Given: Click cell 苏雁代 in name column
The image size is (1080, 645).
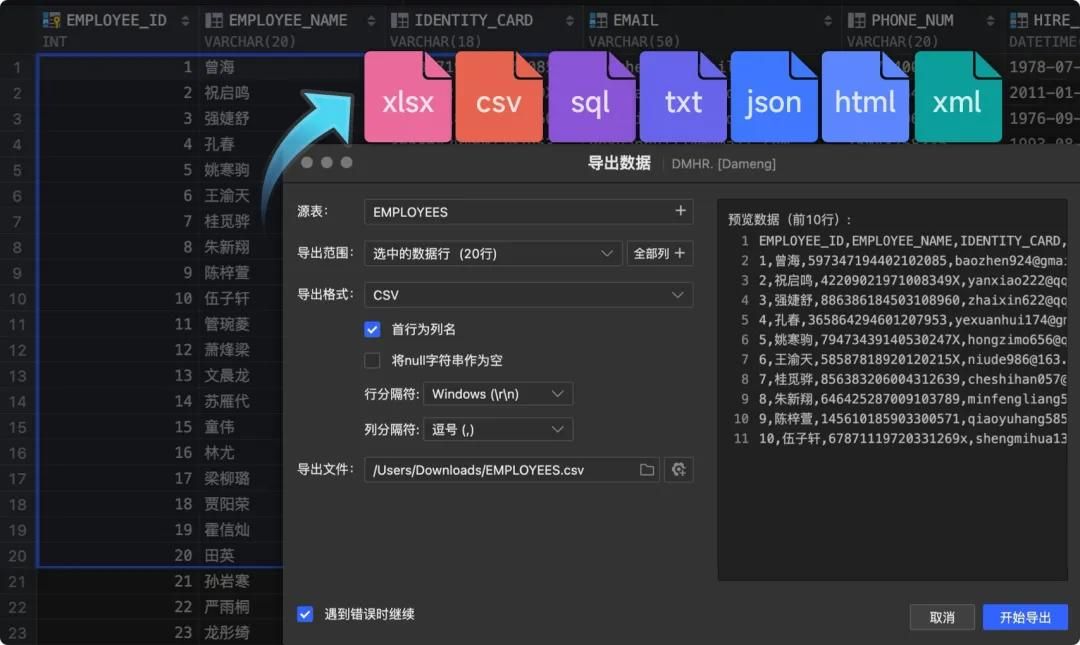Looking at the screenshot, I should (x=227, y=401).
